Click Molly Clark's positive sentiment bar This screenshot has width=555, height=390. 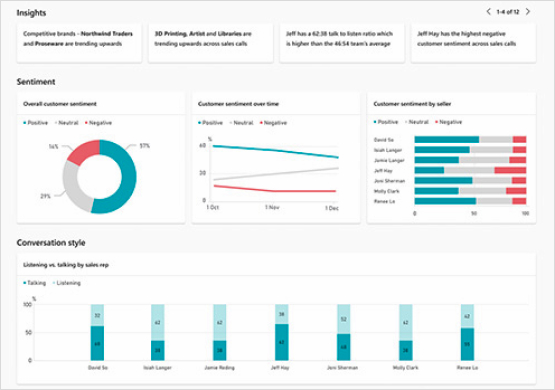click(436, 191)
